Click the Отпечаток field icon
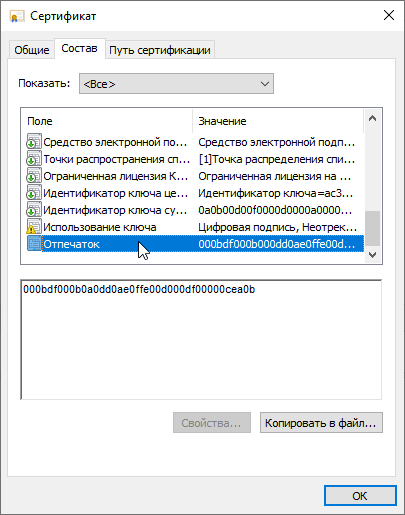This screenshot has width=405, height=515. [x=34, y=244]
